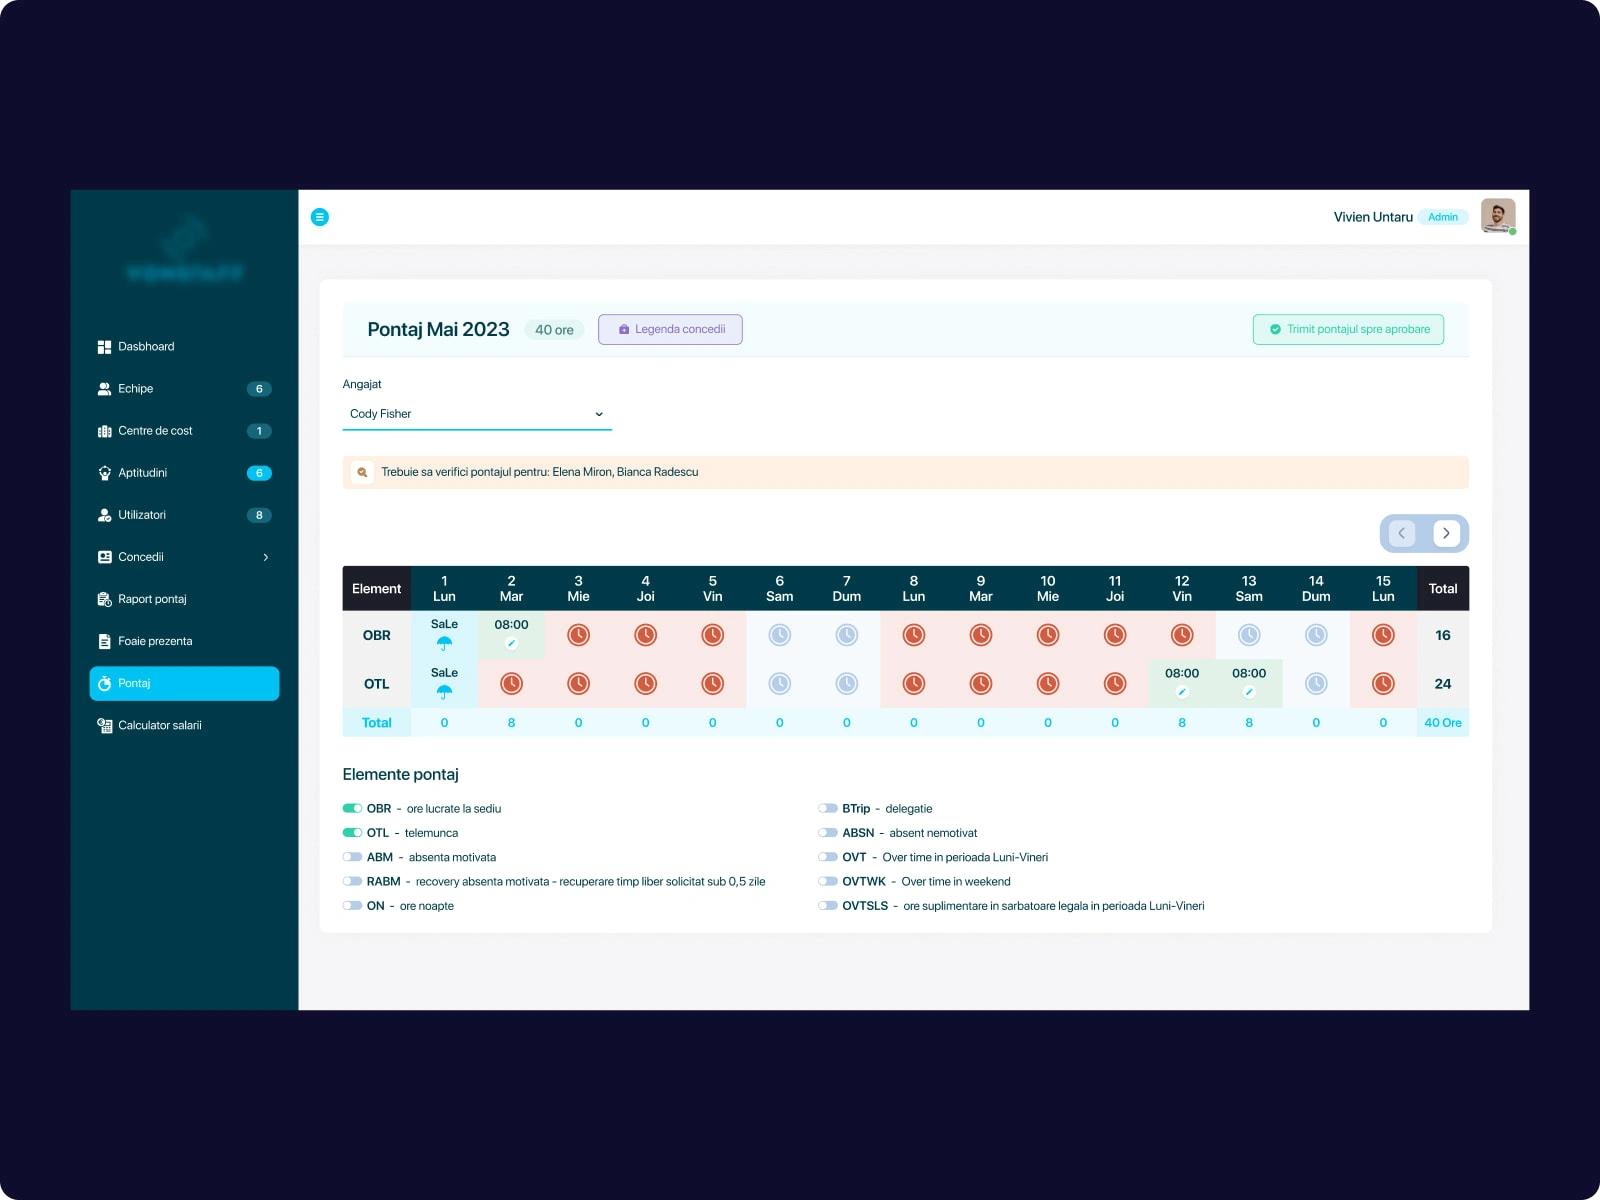Click the Legenda concedii button
Screen dimensions: 1600x1200
tap(670, 329)
